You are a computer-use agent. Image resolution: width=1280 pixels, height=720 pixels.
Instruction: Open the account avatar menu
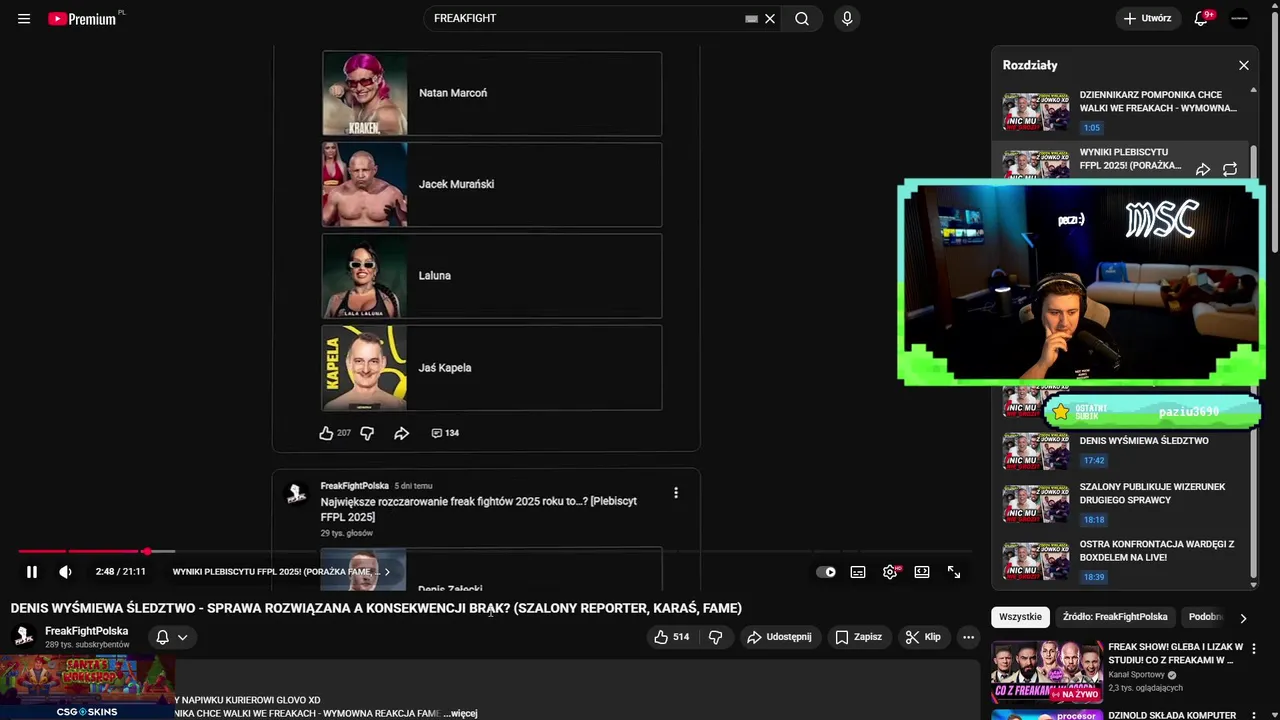pos(1240,18)
